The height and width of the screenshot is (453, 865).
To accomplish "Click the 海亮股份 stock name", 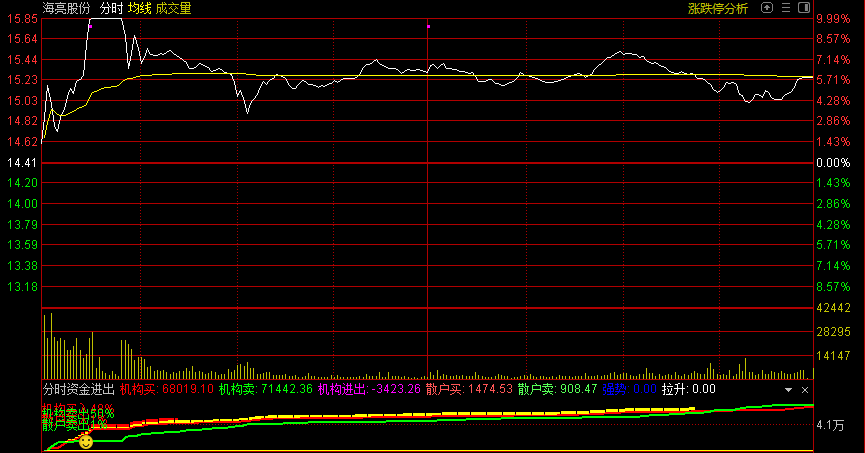I will [66, 8].
